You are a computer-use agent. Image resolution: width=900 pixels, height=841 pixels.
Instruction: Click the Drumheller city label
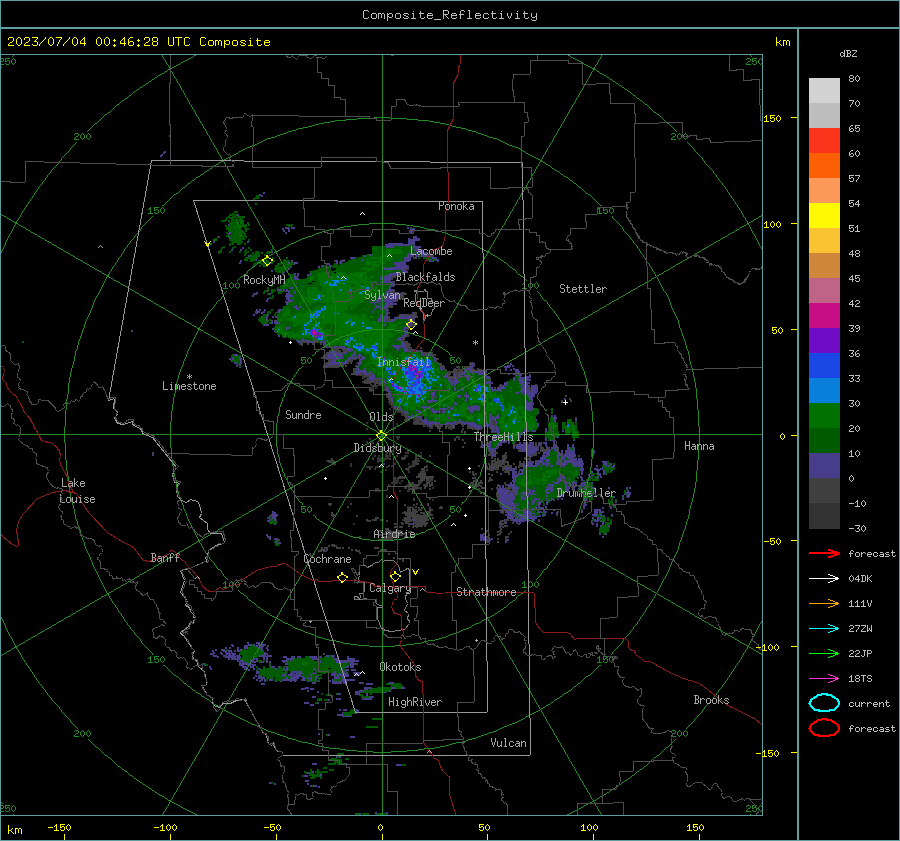coord(586,493)
